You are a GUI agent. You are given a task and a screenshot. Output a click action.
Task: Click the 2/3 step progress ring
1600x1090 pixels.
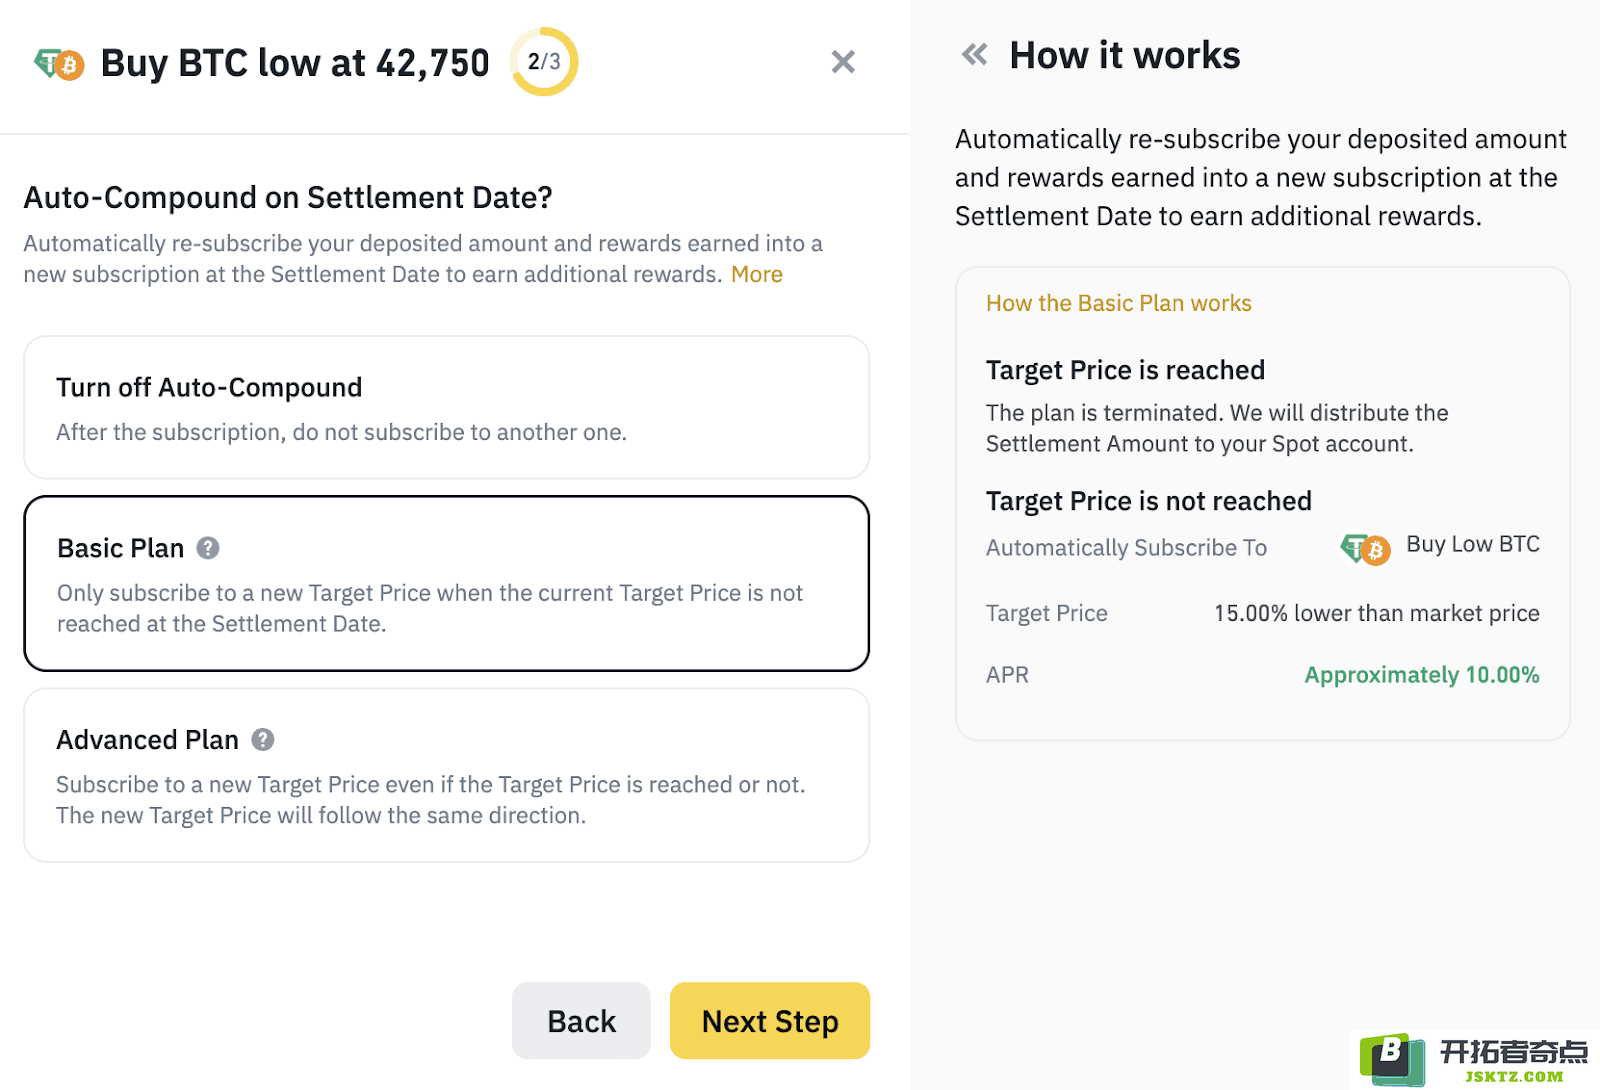click(544, 62)
